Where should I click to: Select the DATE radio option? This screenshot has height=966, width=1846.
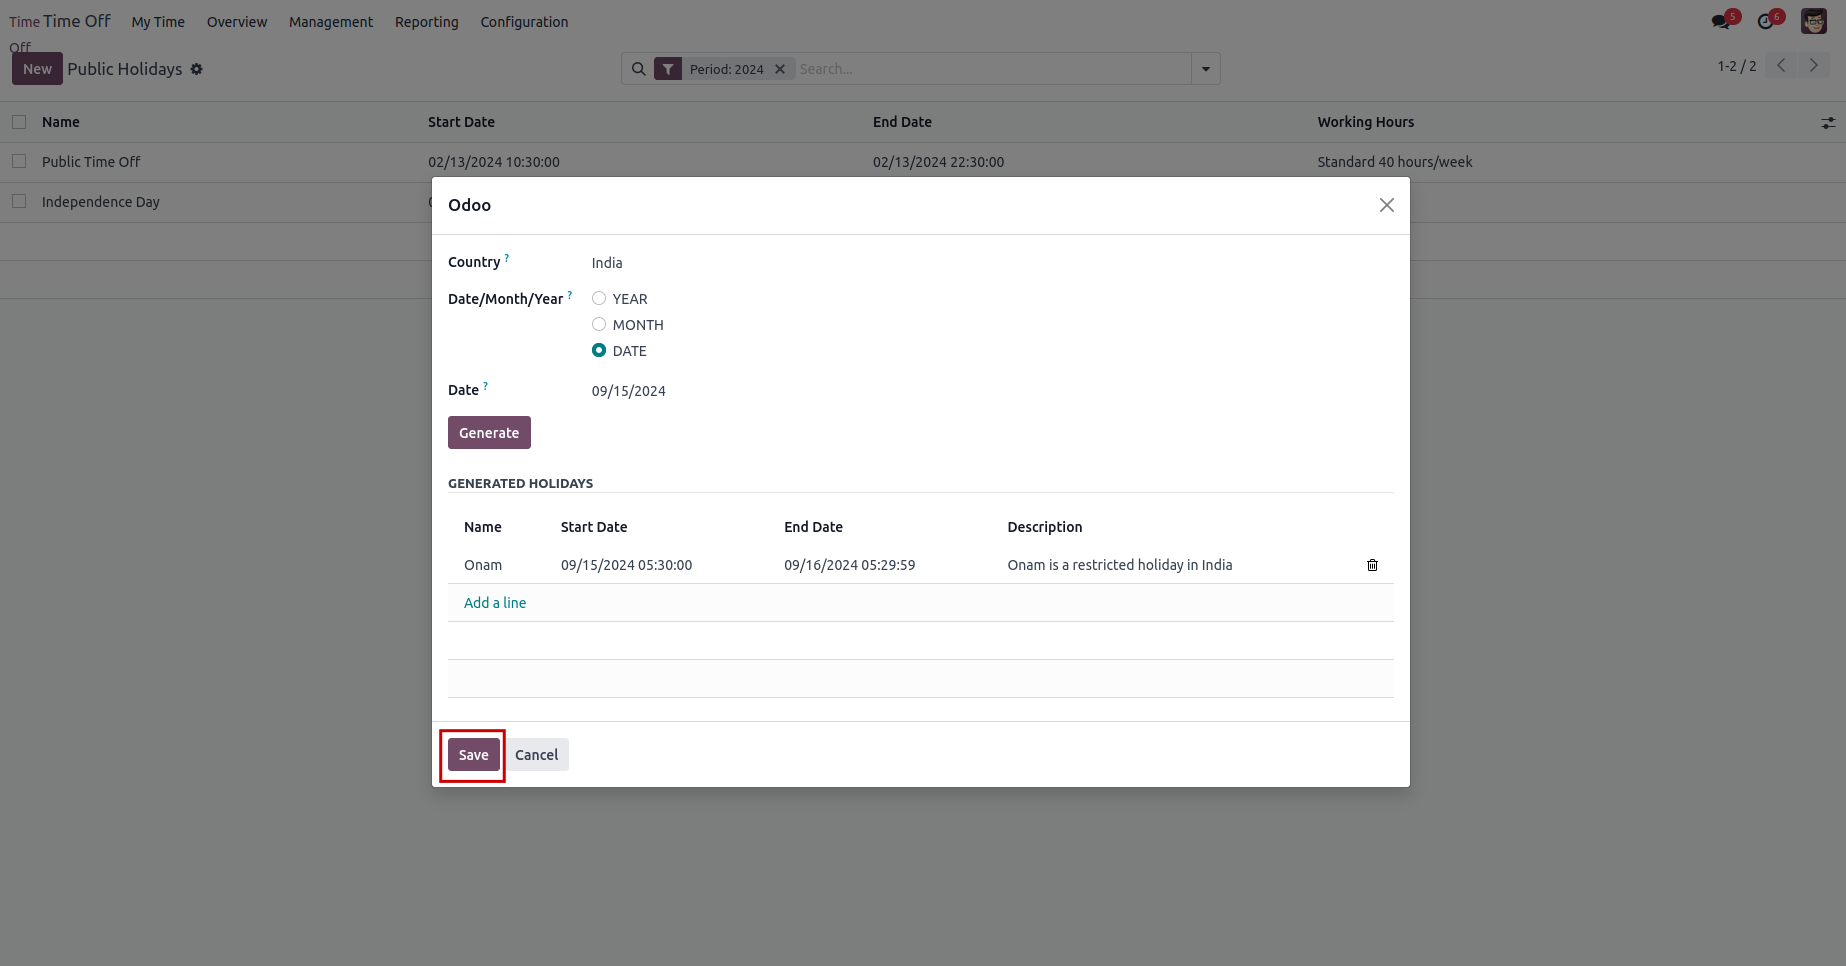599,350
